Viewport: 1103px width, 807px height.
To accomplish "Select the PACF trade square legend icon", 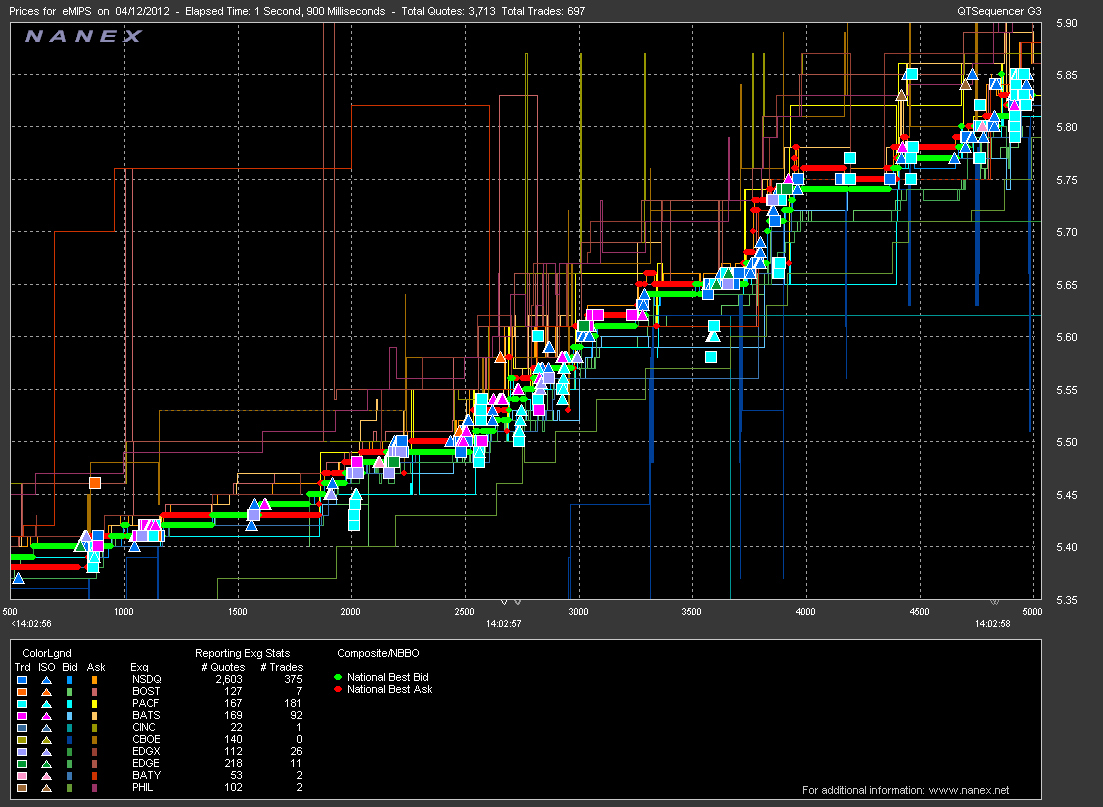I will pyautogui.click(x=22, y=704).
